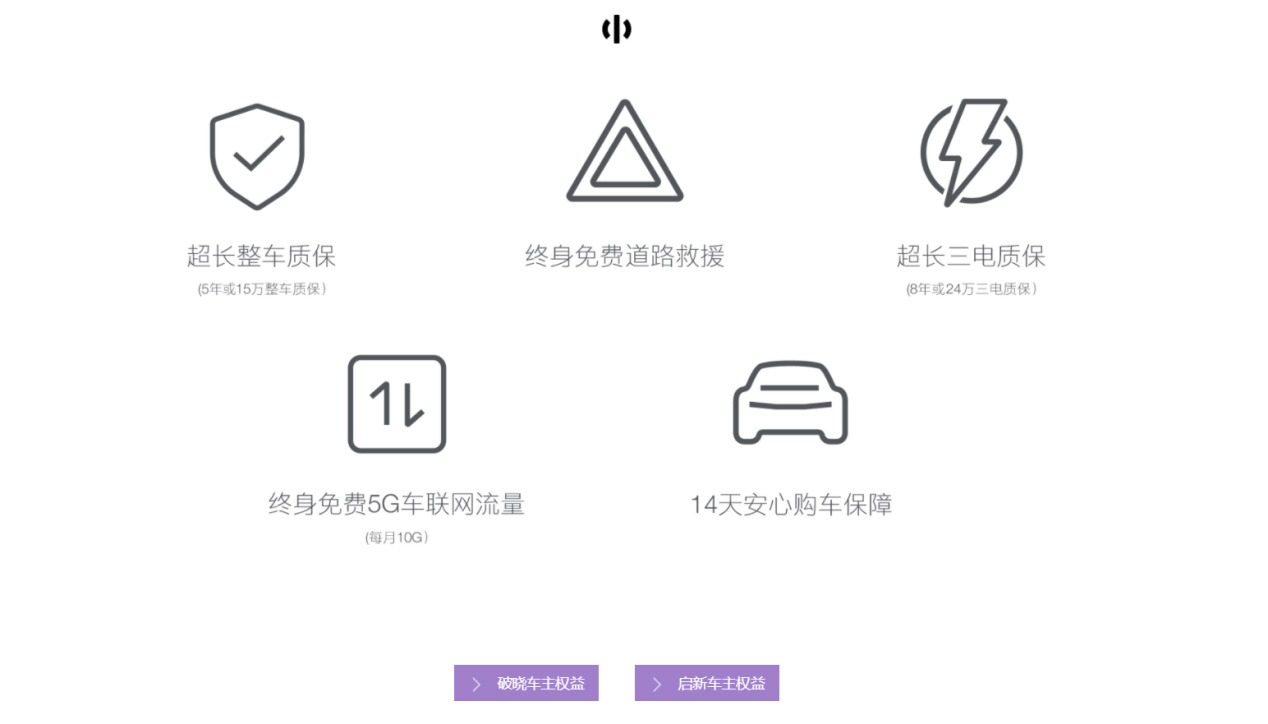Select the lightning bolt battery warranty icon
Image resolution: width=1268 pixels, height=724 pixels.
[x=971, y=152]
